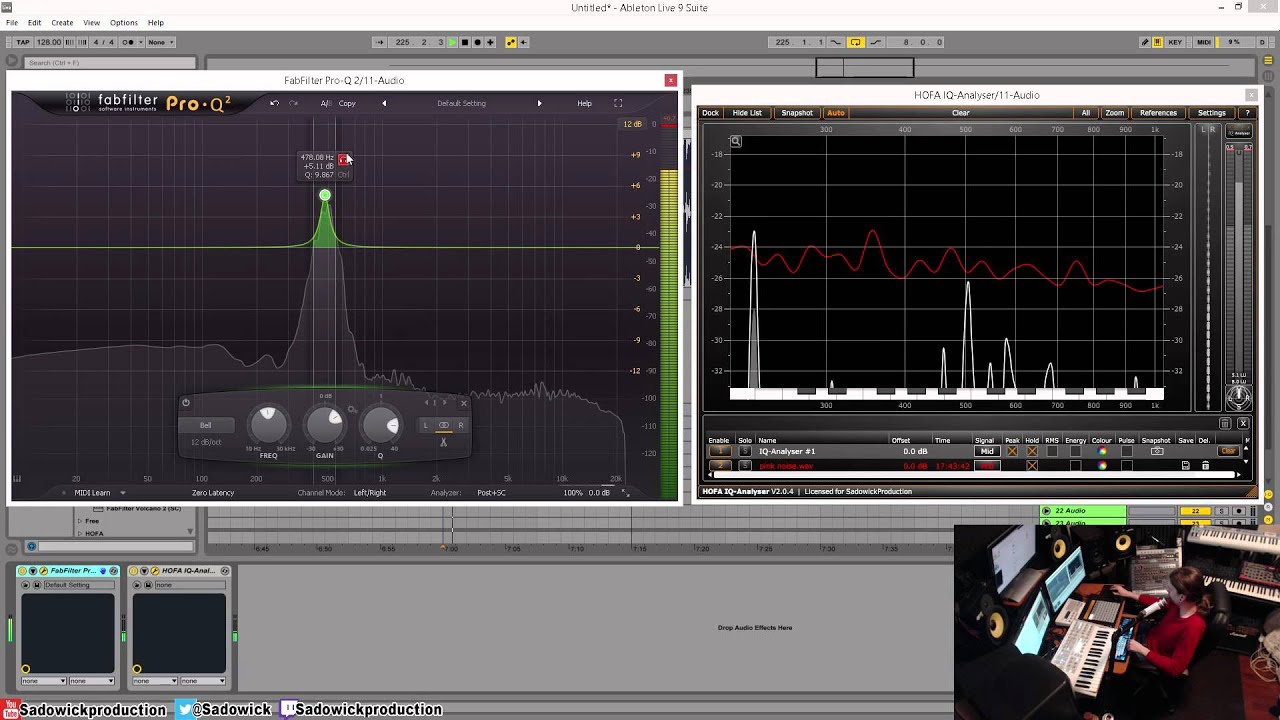
Task: Open Ableton quantization None dropdown
Action: click(x=160, y=42)
